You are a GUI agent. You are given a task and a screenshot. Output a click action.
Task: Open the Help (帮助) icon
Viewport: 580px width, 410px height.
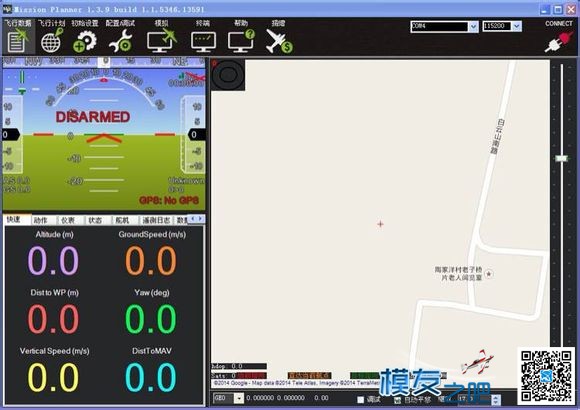(241, 36)
